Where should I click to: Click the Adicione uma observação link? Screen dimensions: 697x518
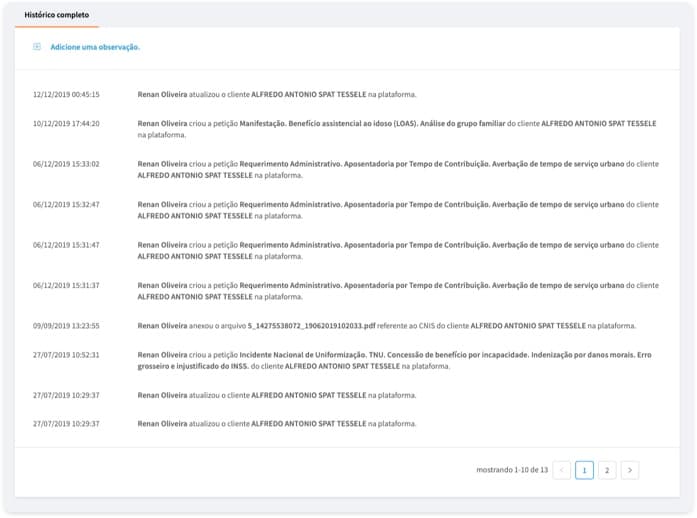point(95,47)
